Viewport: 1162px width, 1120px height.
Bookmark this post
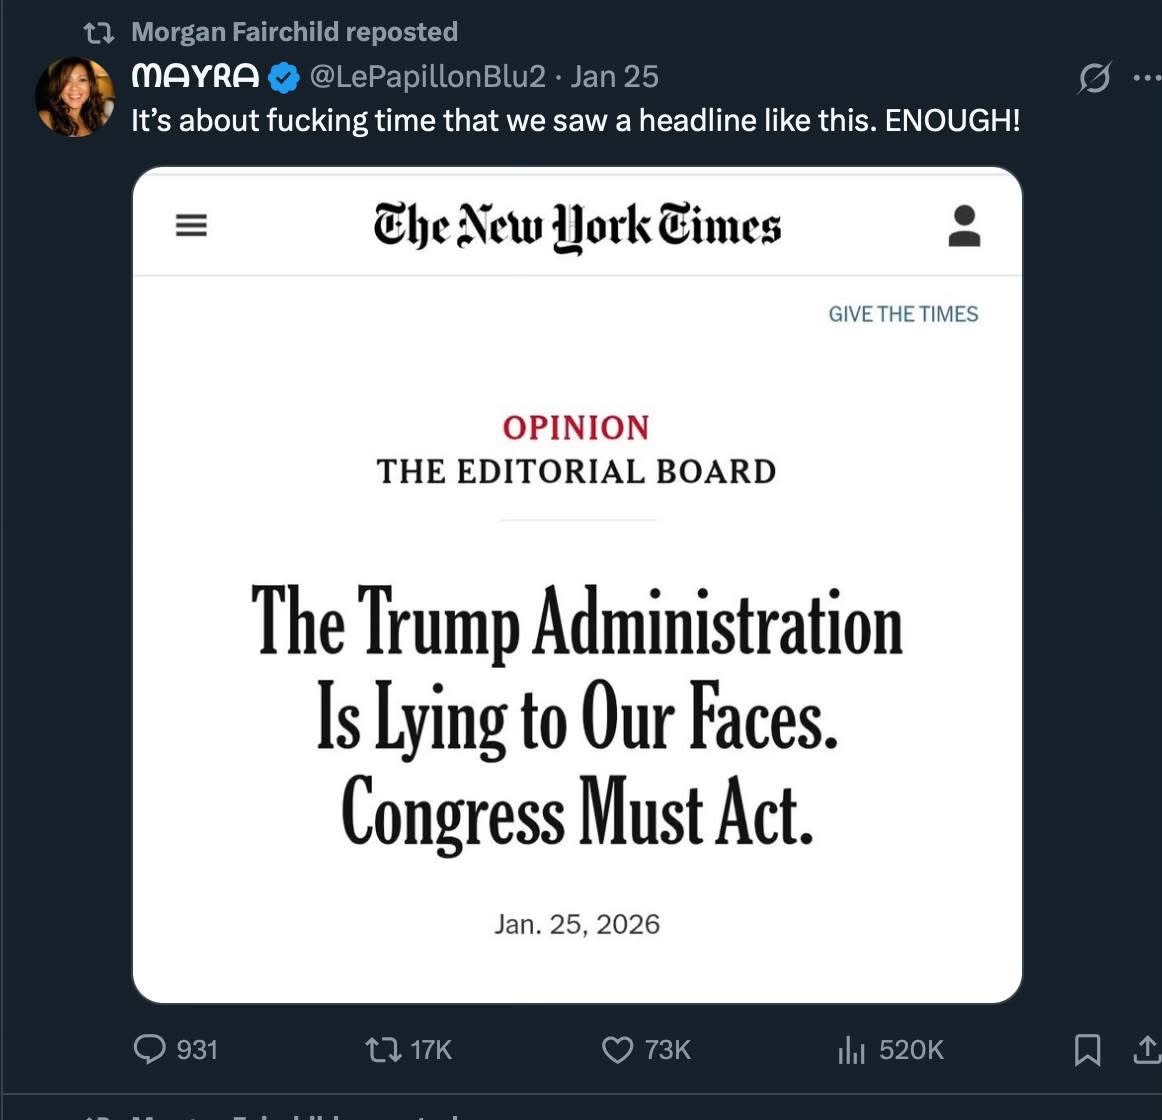pos(1087,1049)
